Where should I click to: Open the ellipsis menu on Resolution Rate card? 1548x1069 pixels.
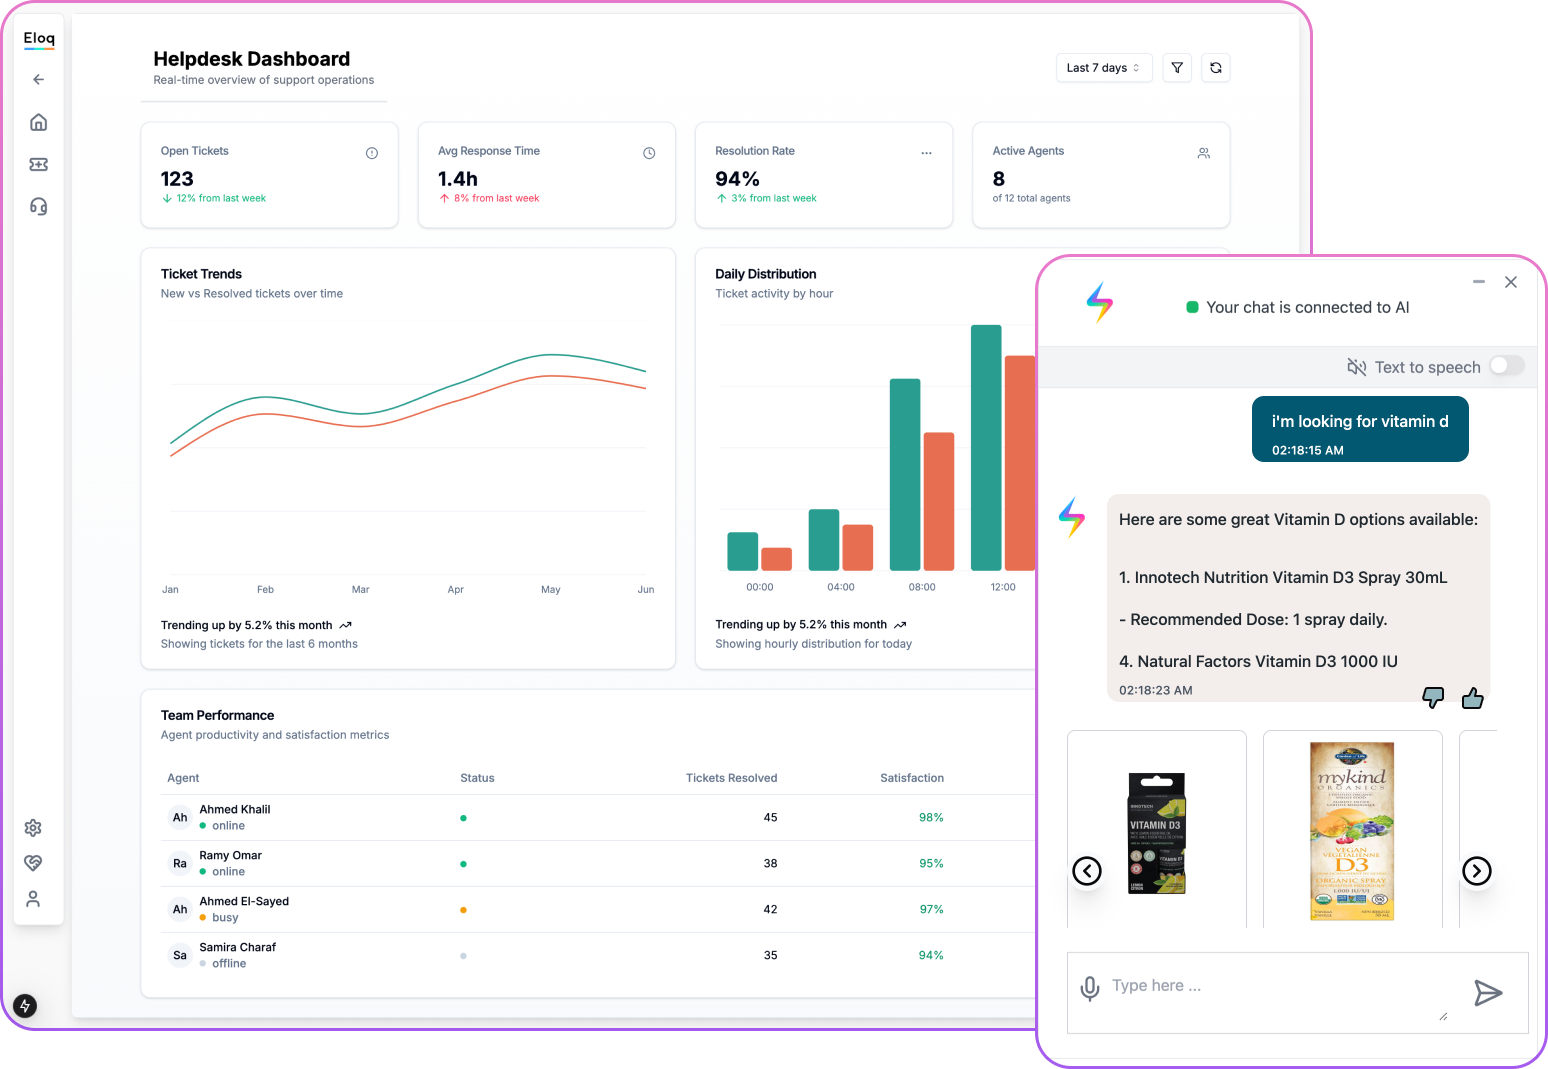926,153
